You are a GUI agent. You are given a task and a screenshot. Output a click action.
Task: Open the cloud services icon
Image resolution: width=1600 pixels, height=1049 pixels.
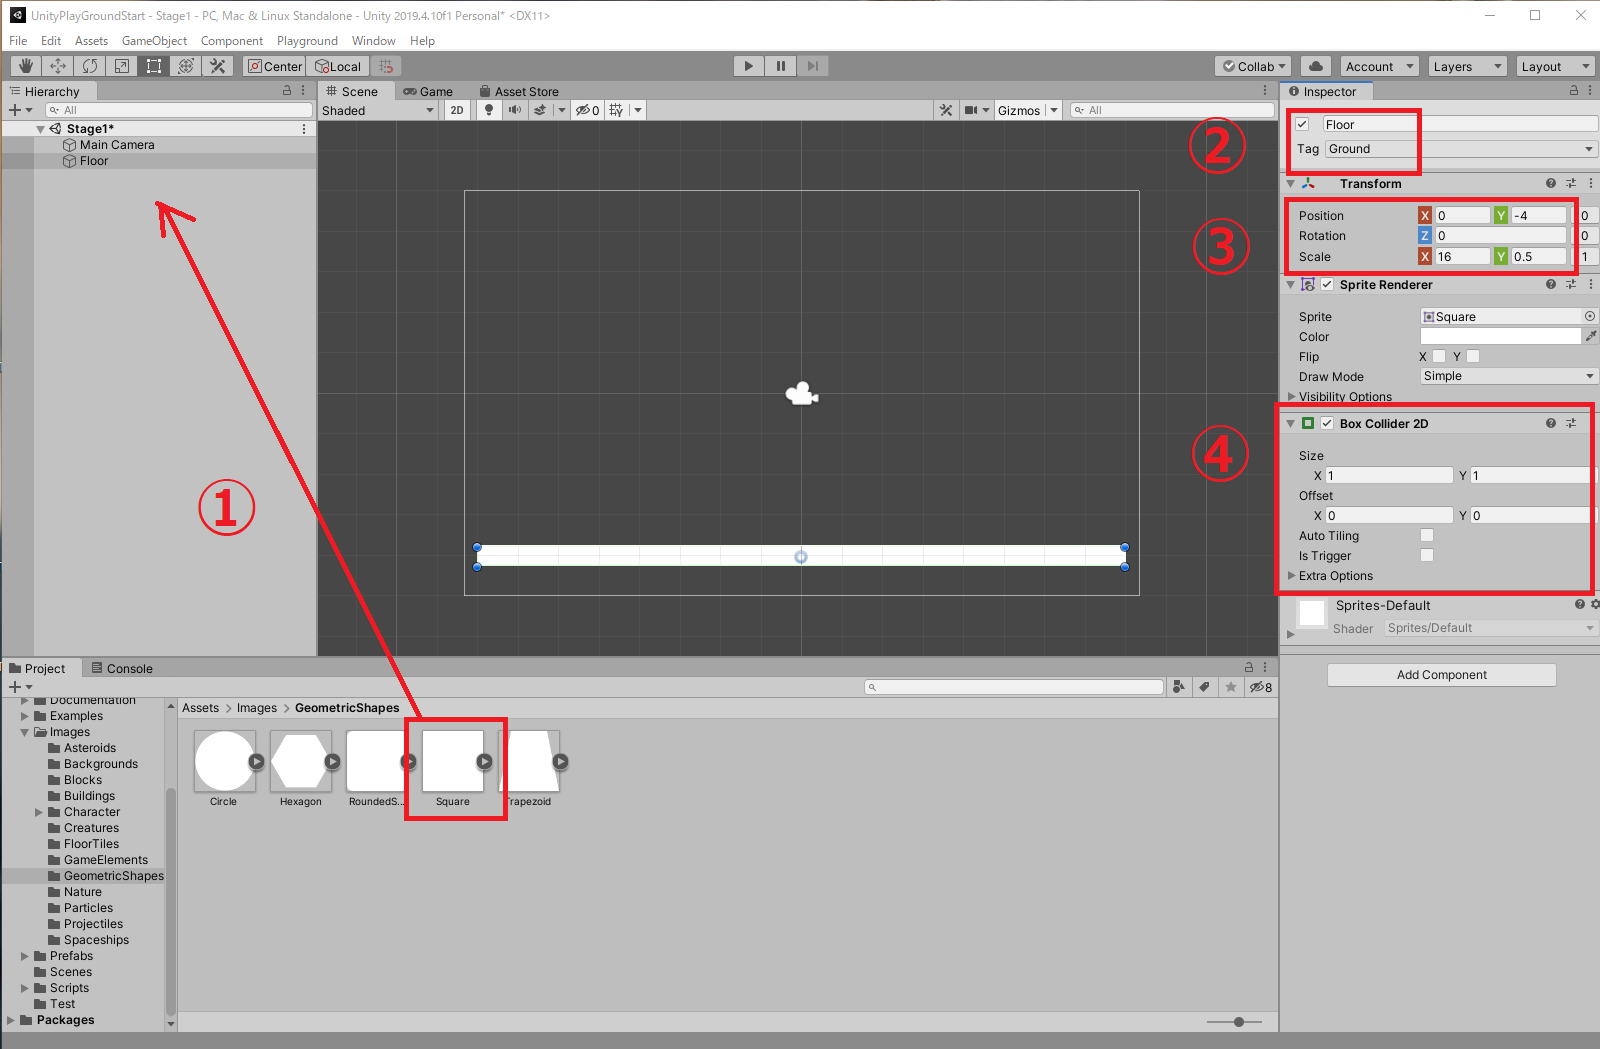point(1316,66)
